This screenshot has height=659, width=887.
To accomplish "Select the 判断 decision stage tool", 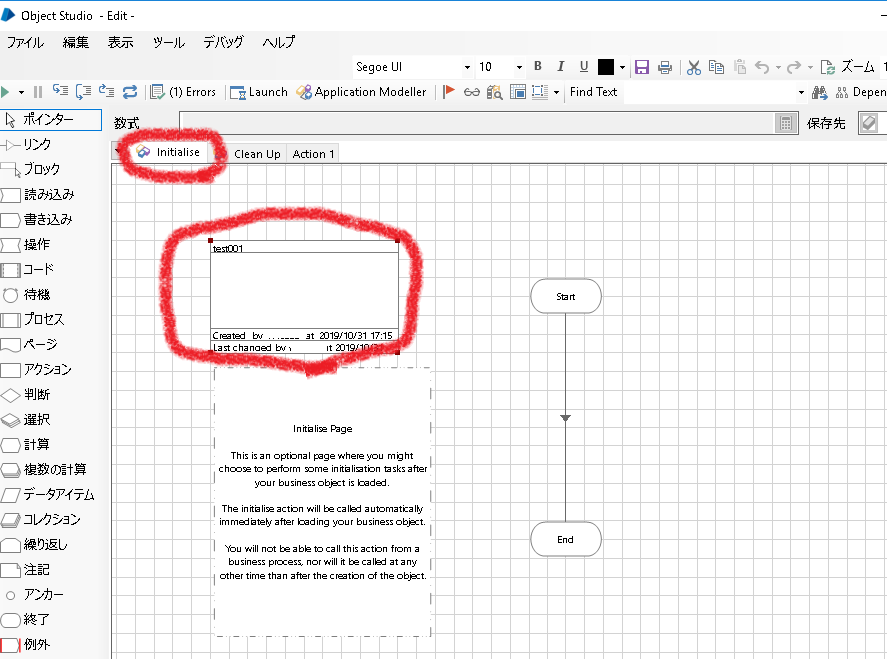I will click(26, 394).
